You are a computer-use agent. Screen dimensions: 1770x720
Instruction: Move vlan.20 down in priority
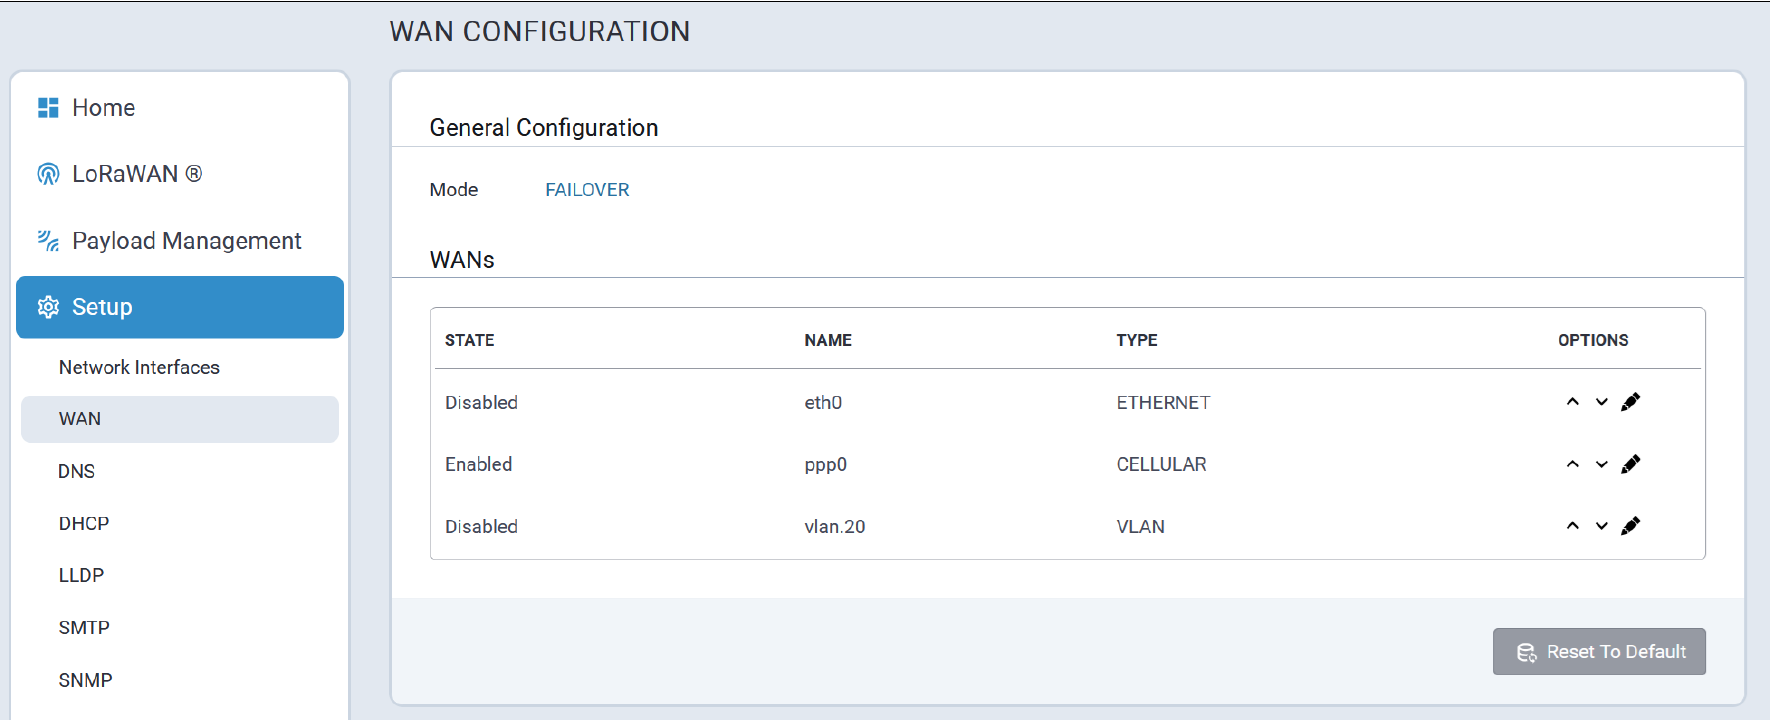pyautogui.click(x=1602, y=526)
